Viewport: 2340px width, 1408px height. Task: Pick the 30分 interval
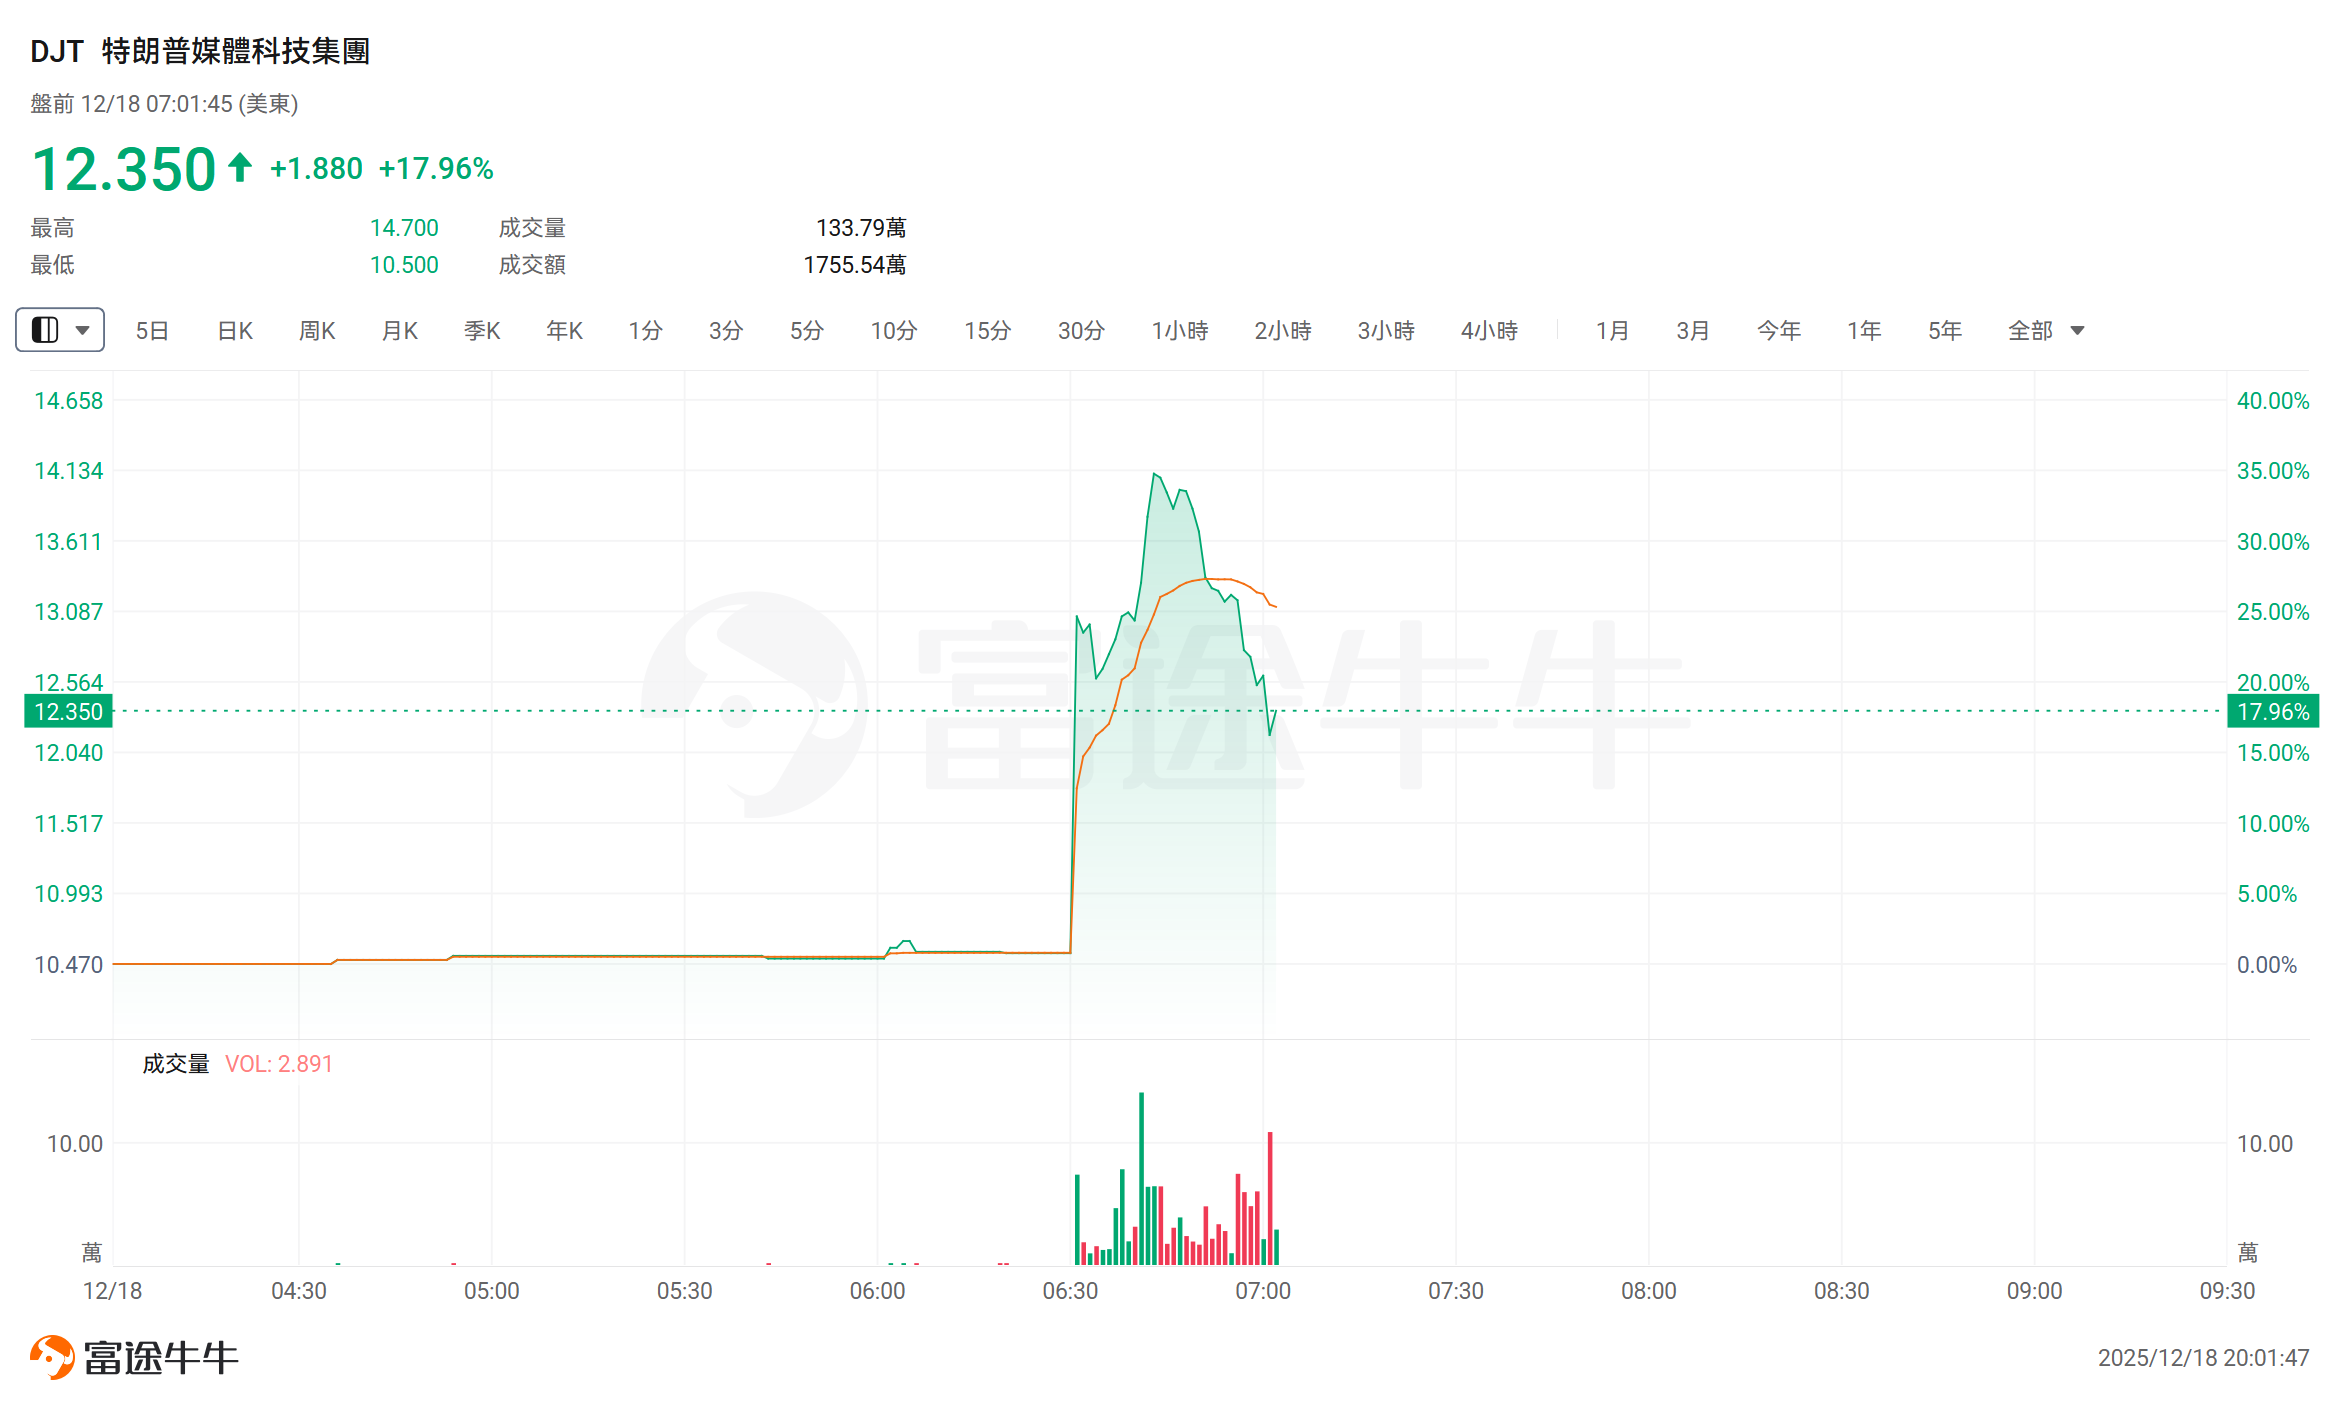tap(1081, 331)
